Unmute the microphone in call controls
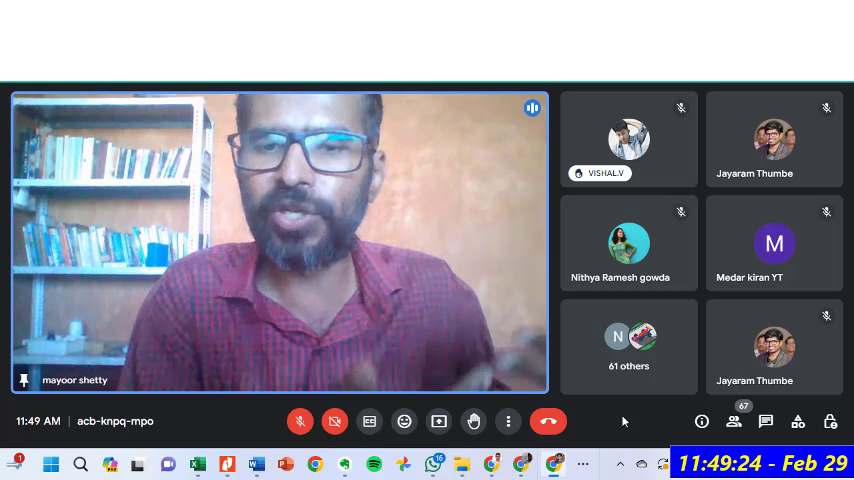 300,421
